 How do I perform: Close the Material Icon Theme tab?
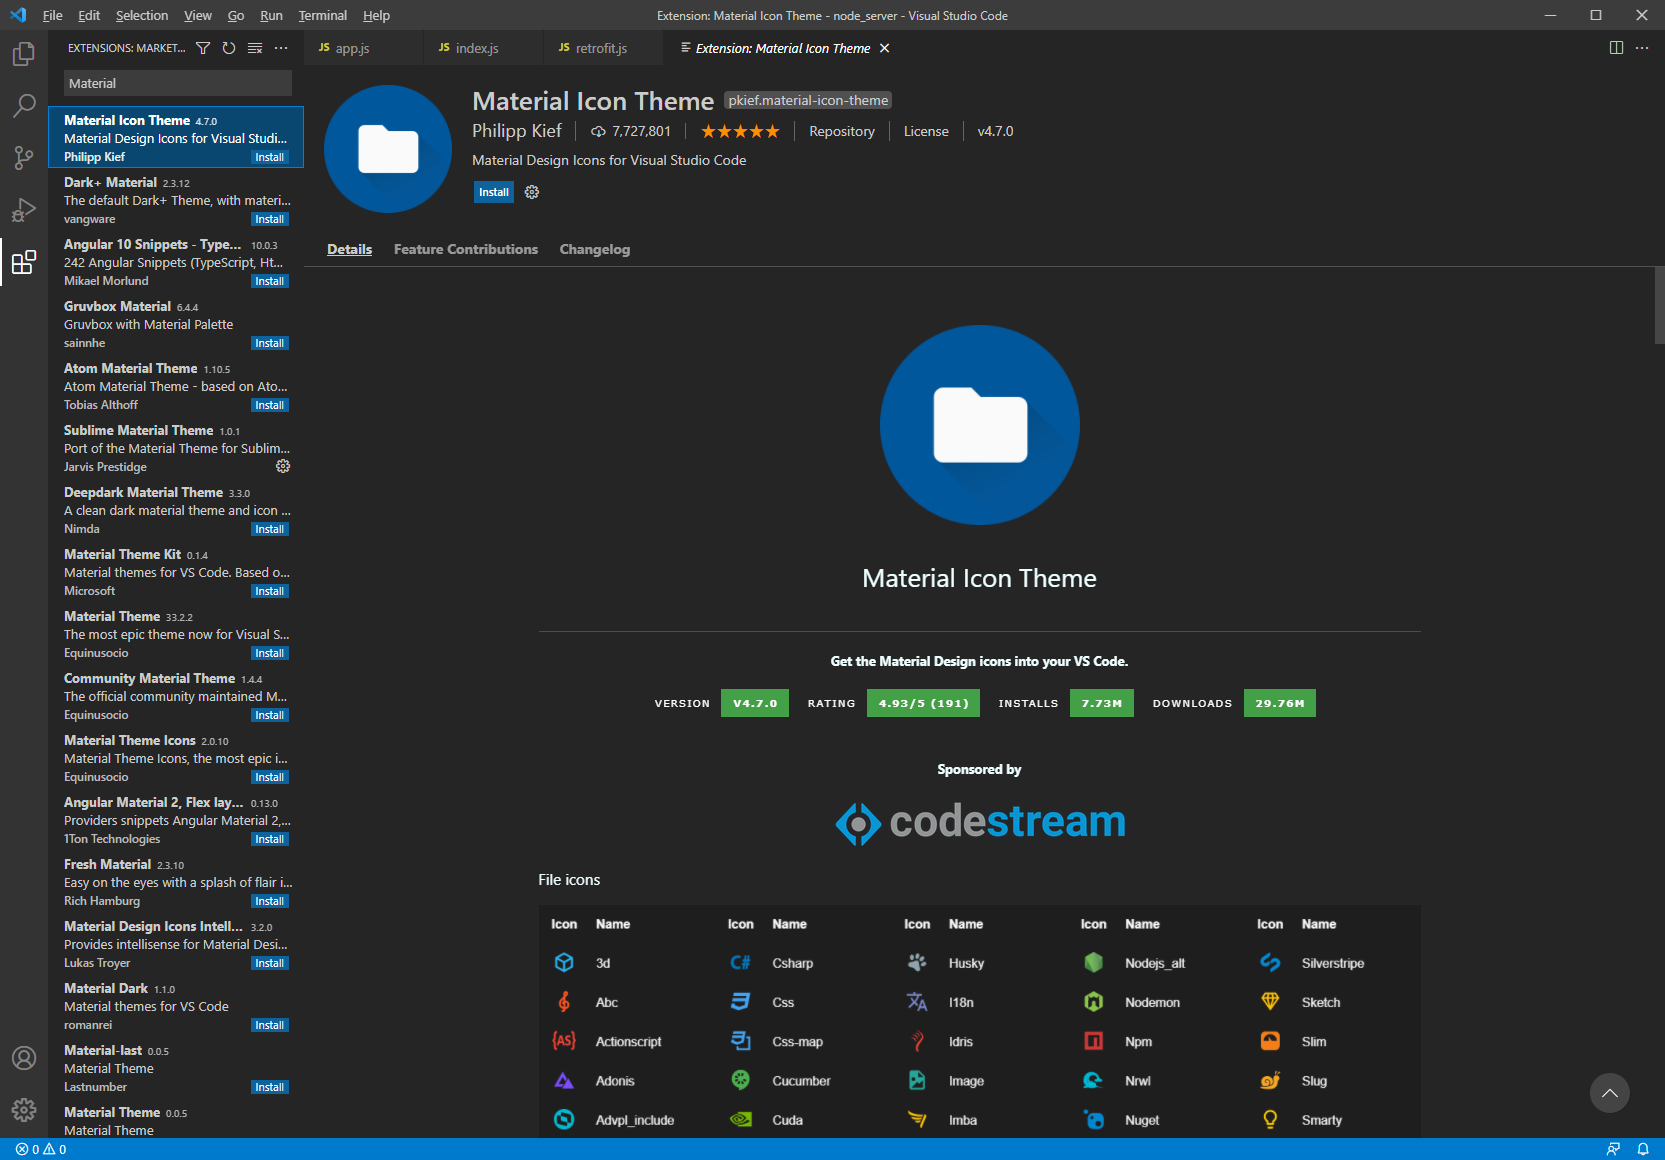[x=884, y=48]
